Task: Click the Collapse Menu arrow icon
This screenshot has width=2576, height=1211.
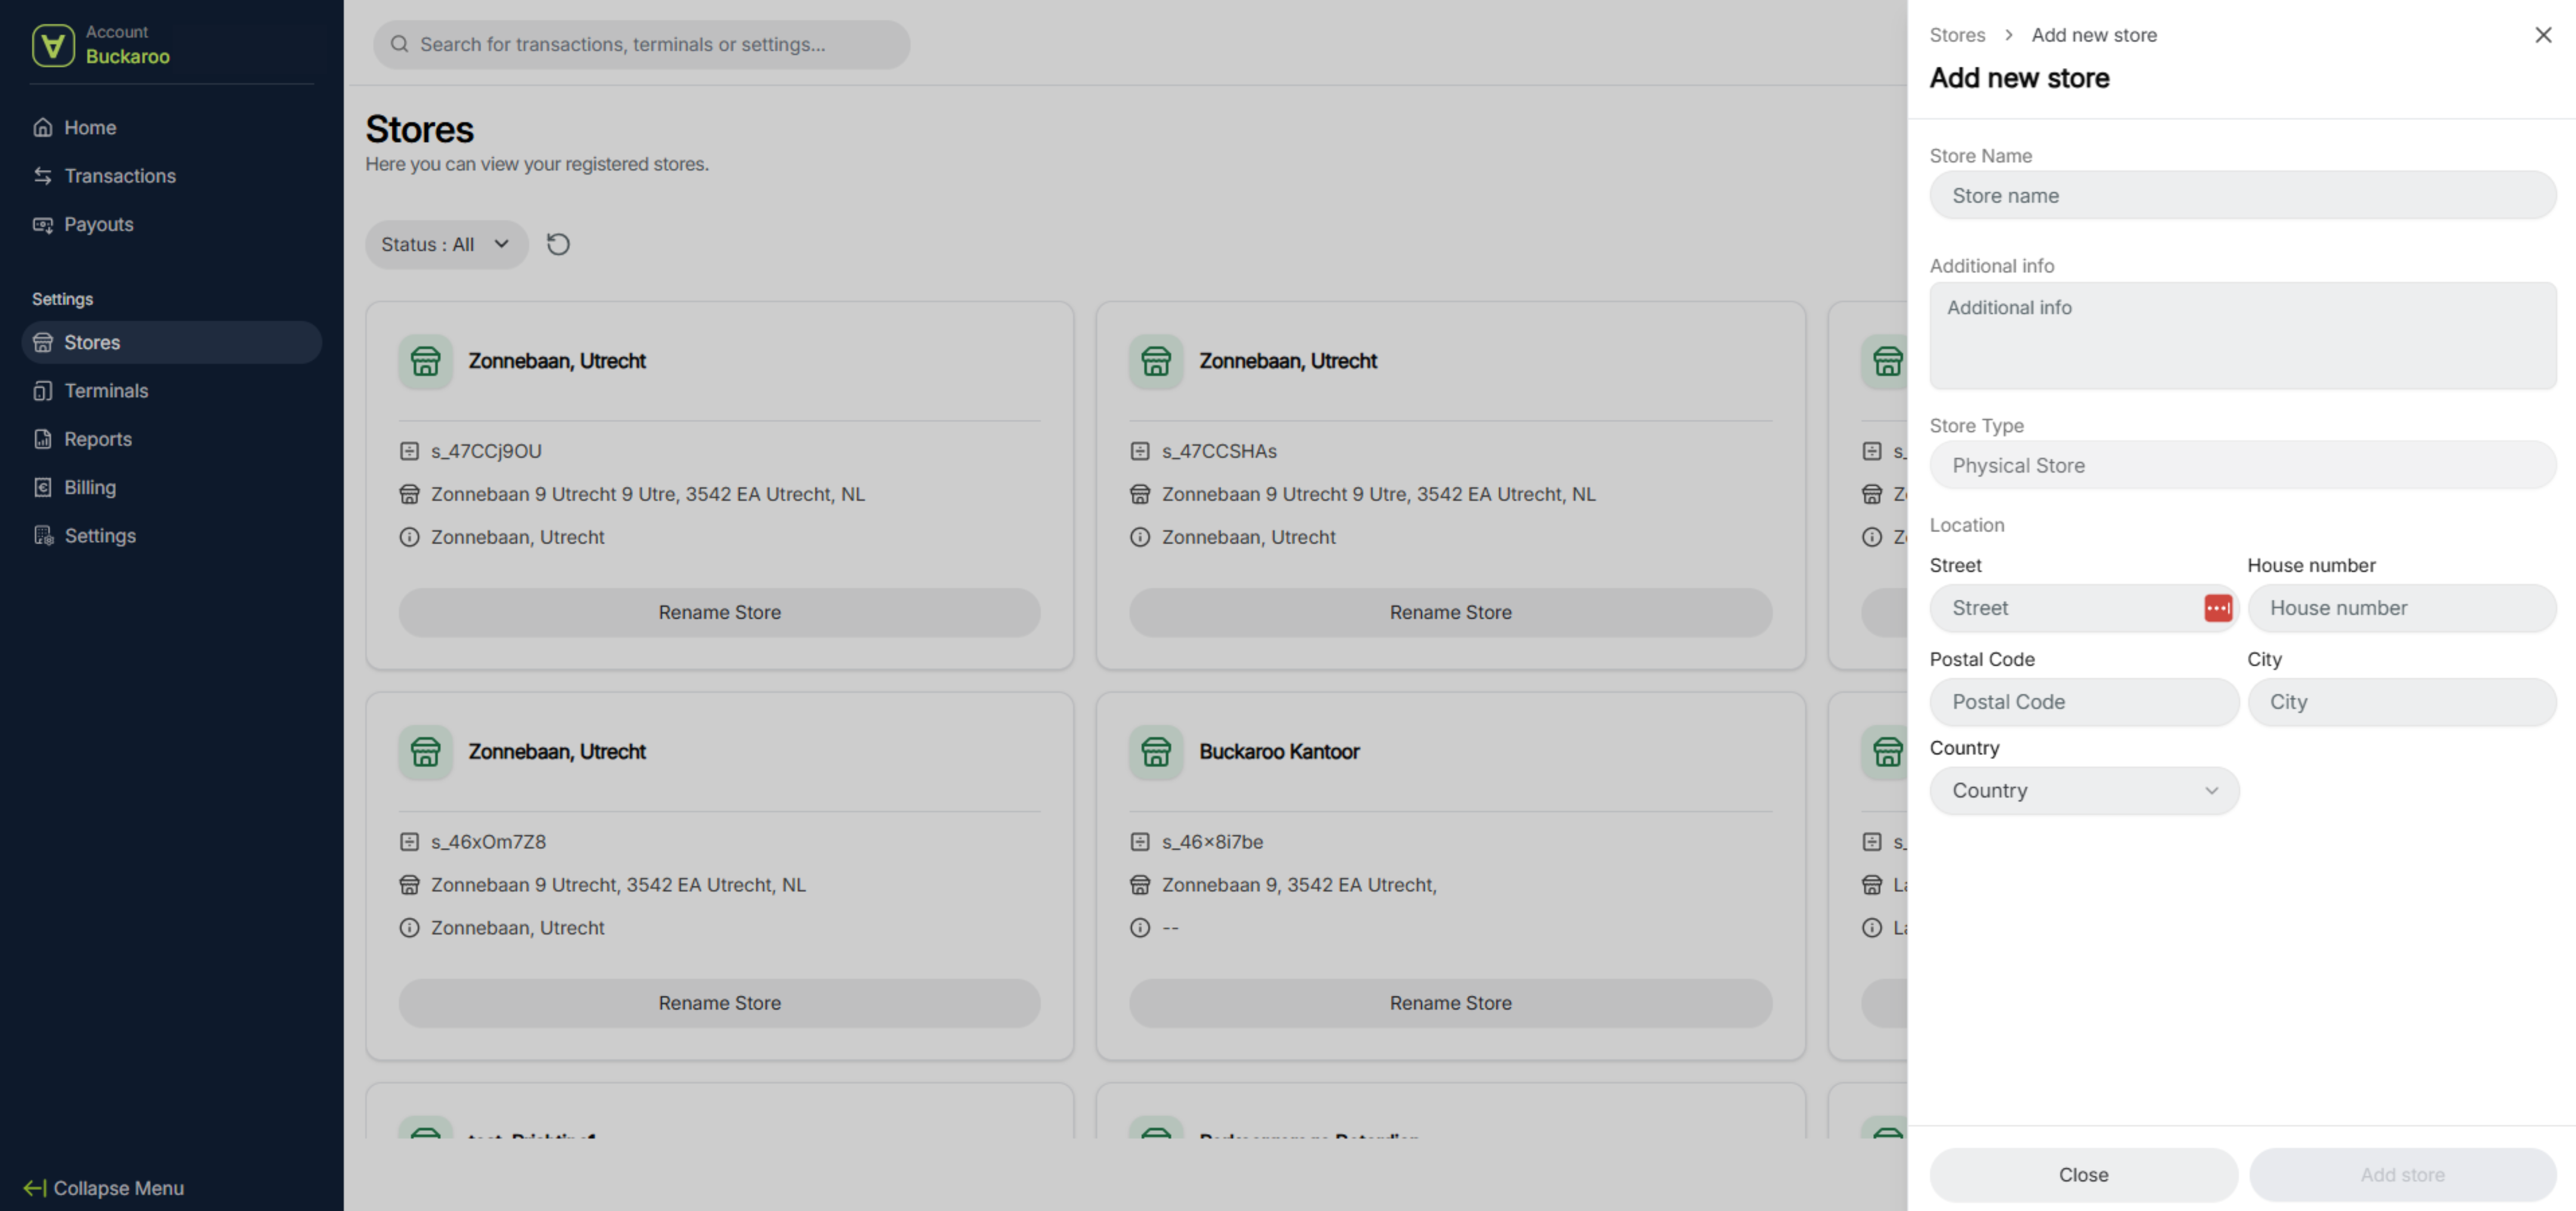Action: 34,1188
